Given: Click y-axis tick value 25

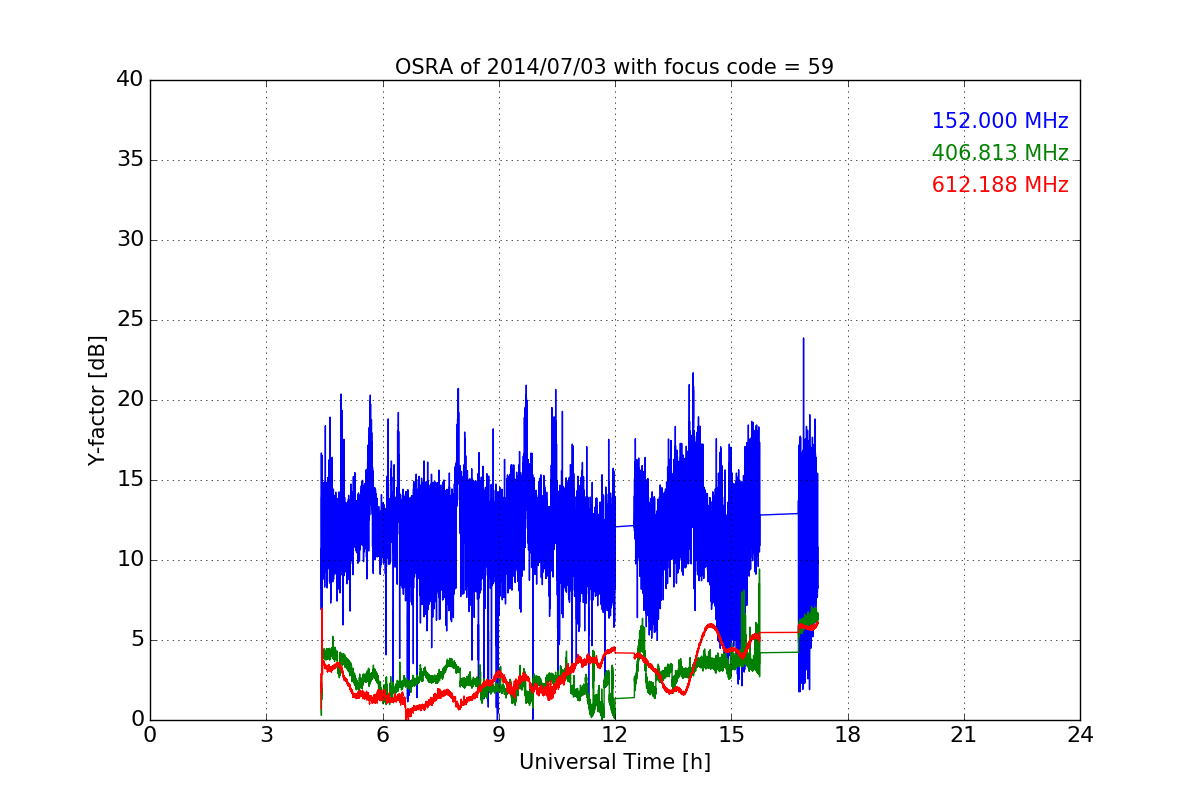Looking at the screenshot, I should [129, 320].
